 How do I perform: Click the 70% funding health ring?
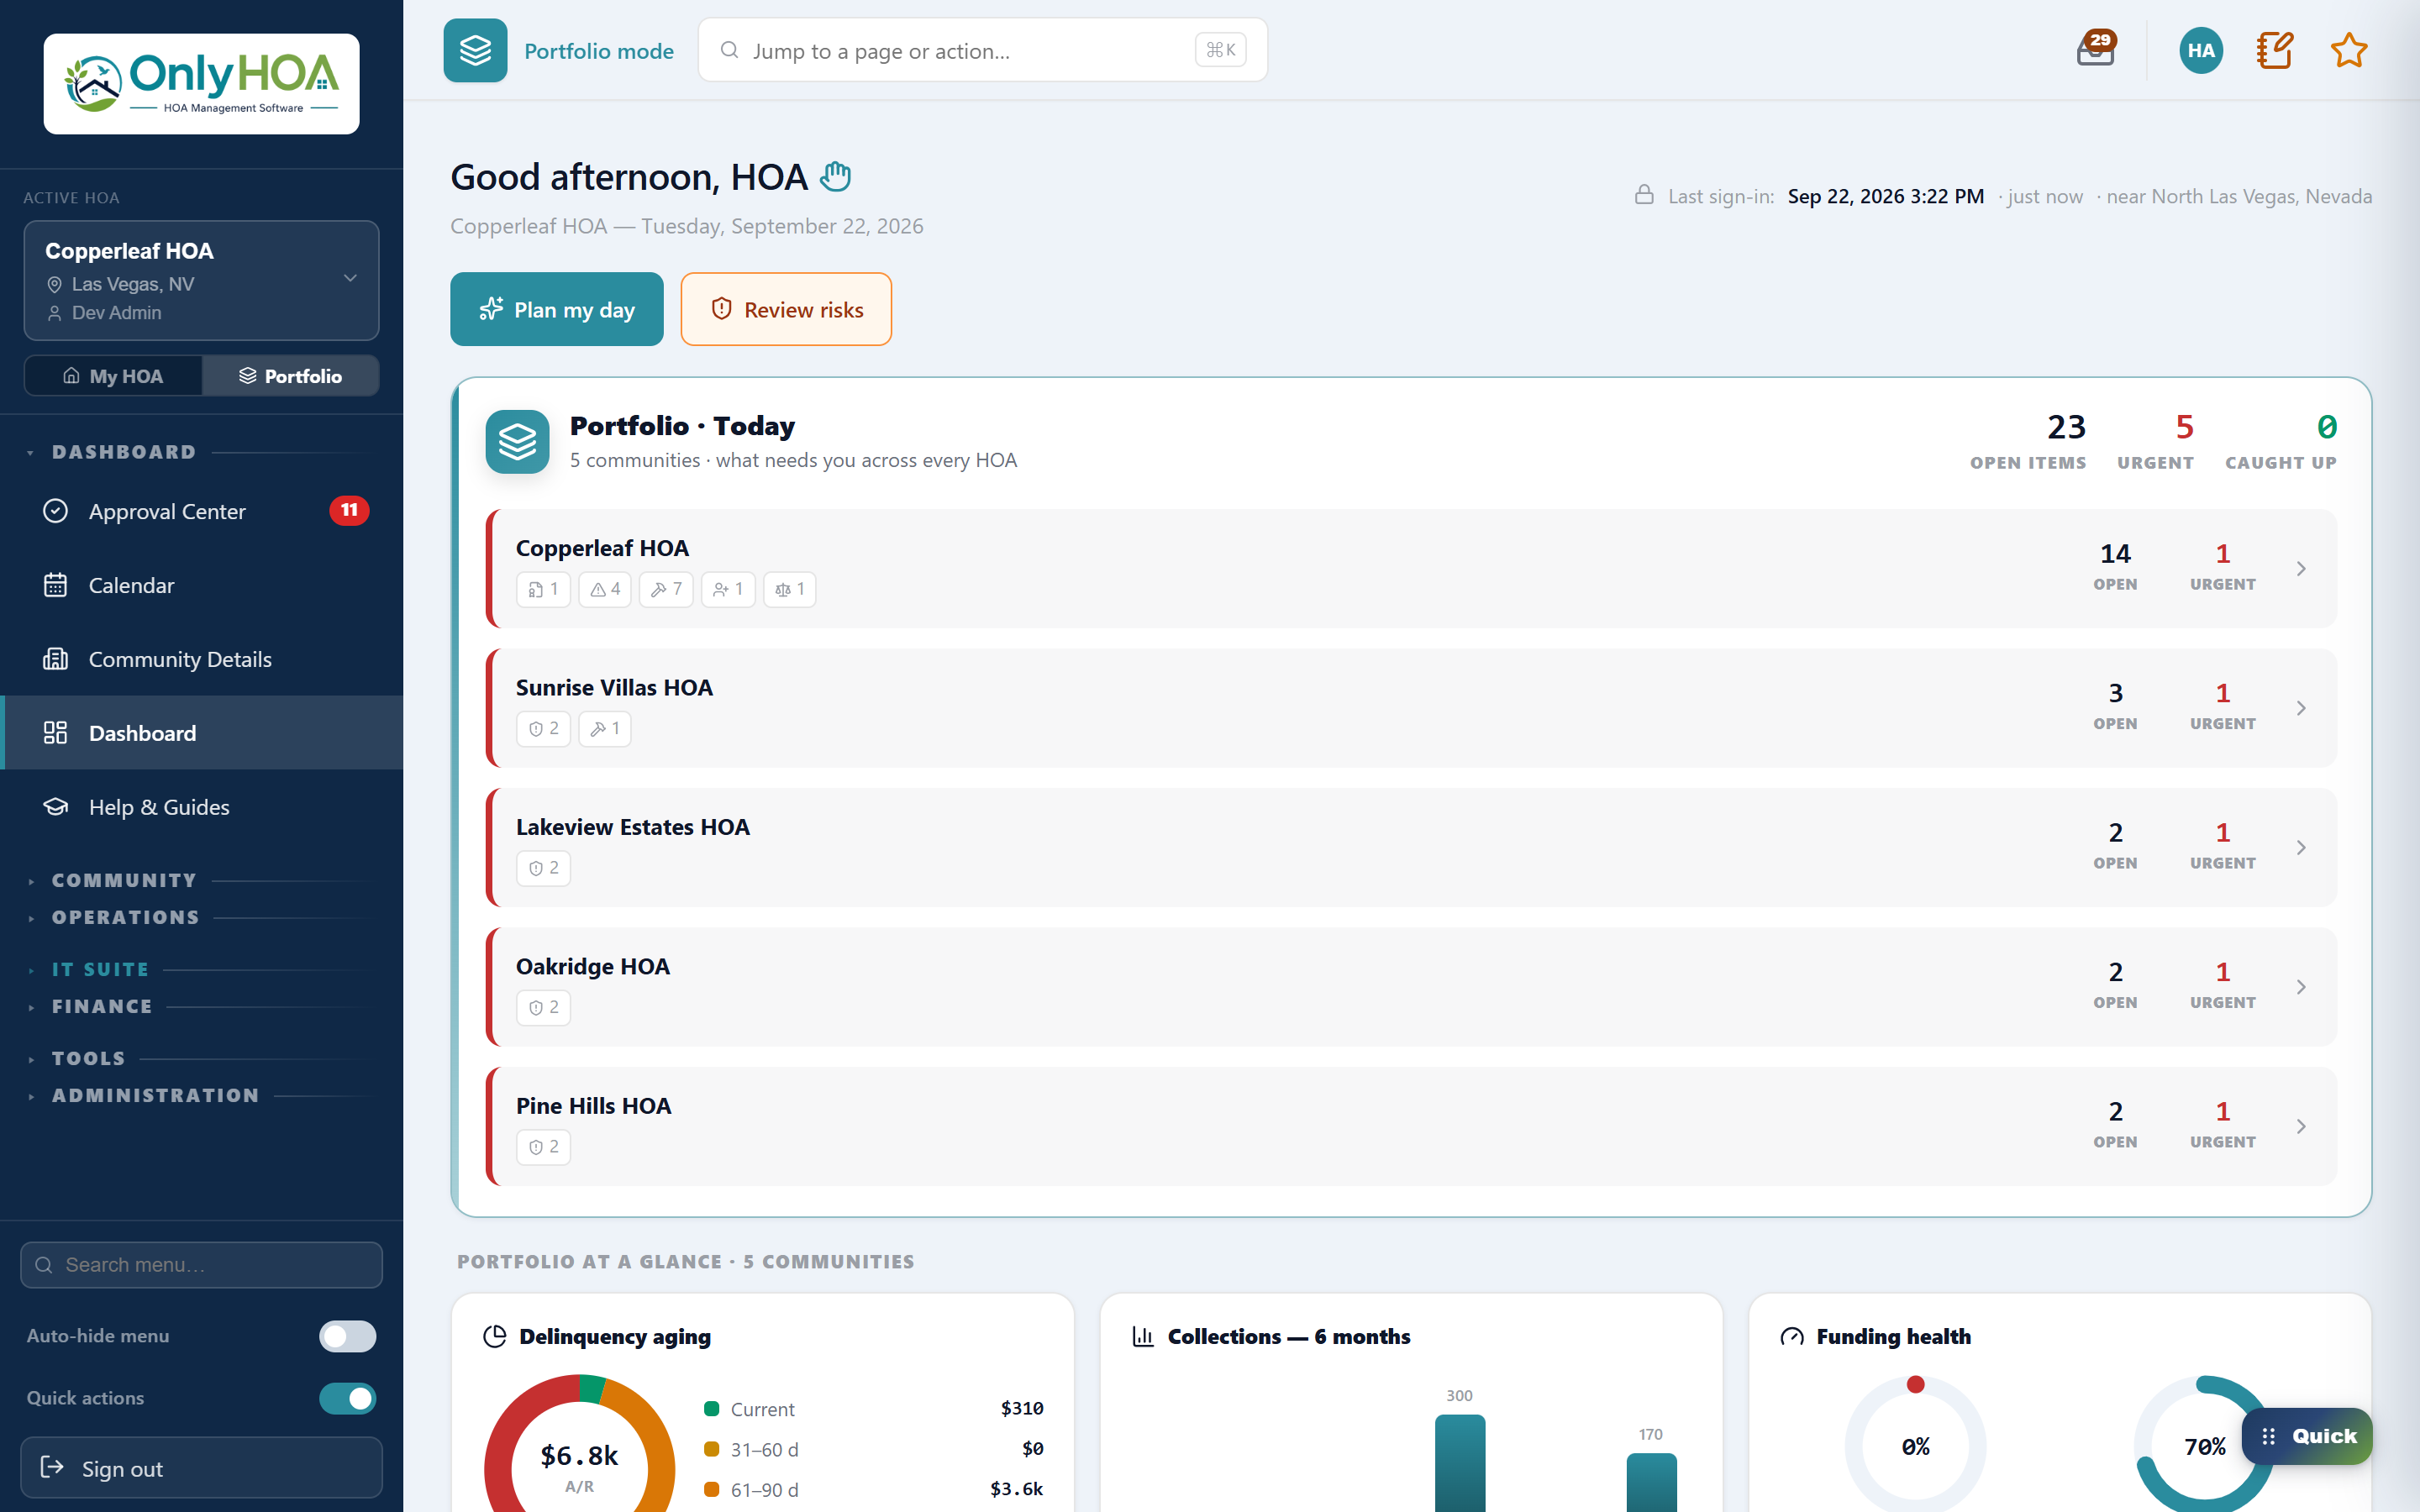[x=2204, y=1445]
